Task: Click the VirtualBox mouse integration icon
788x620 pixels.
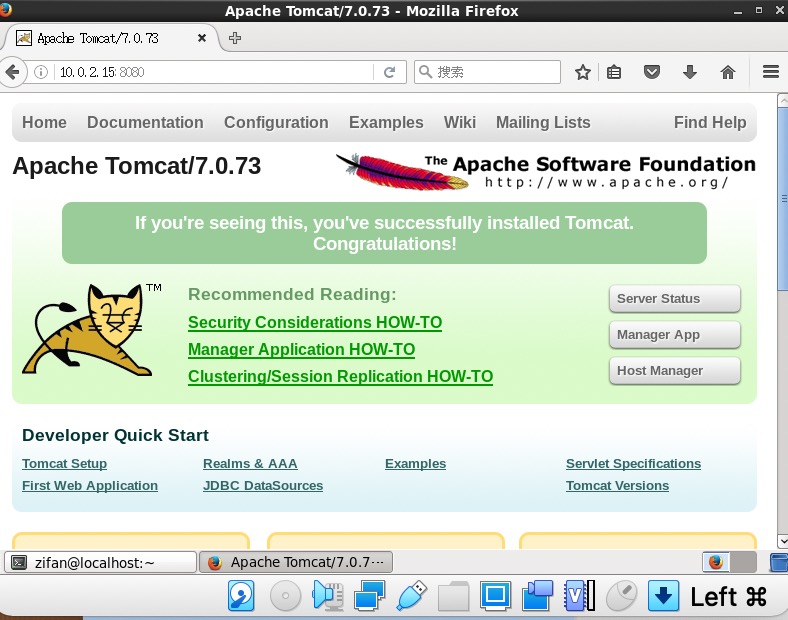Action: pos(621,596)
